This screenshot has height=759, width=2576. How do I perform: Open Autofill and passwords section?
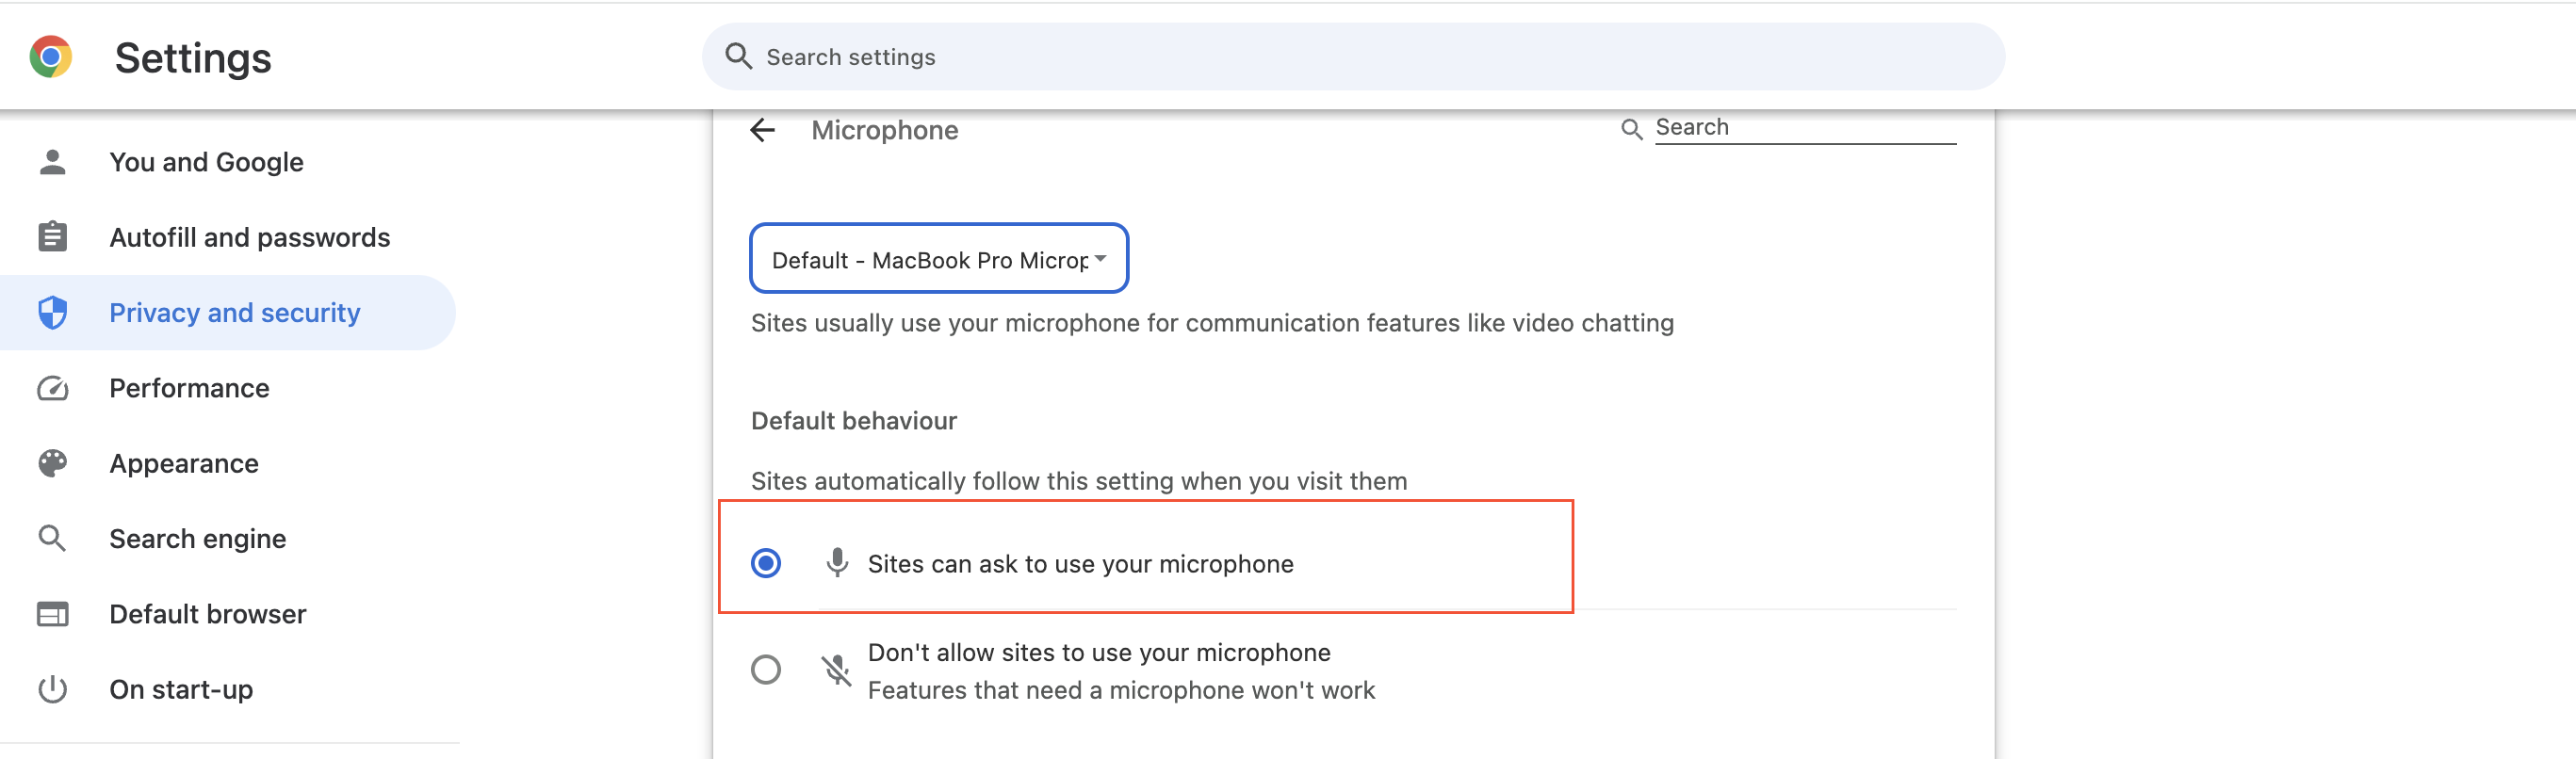click(x=249, y=237)
